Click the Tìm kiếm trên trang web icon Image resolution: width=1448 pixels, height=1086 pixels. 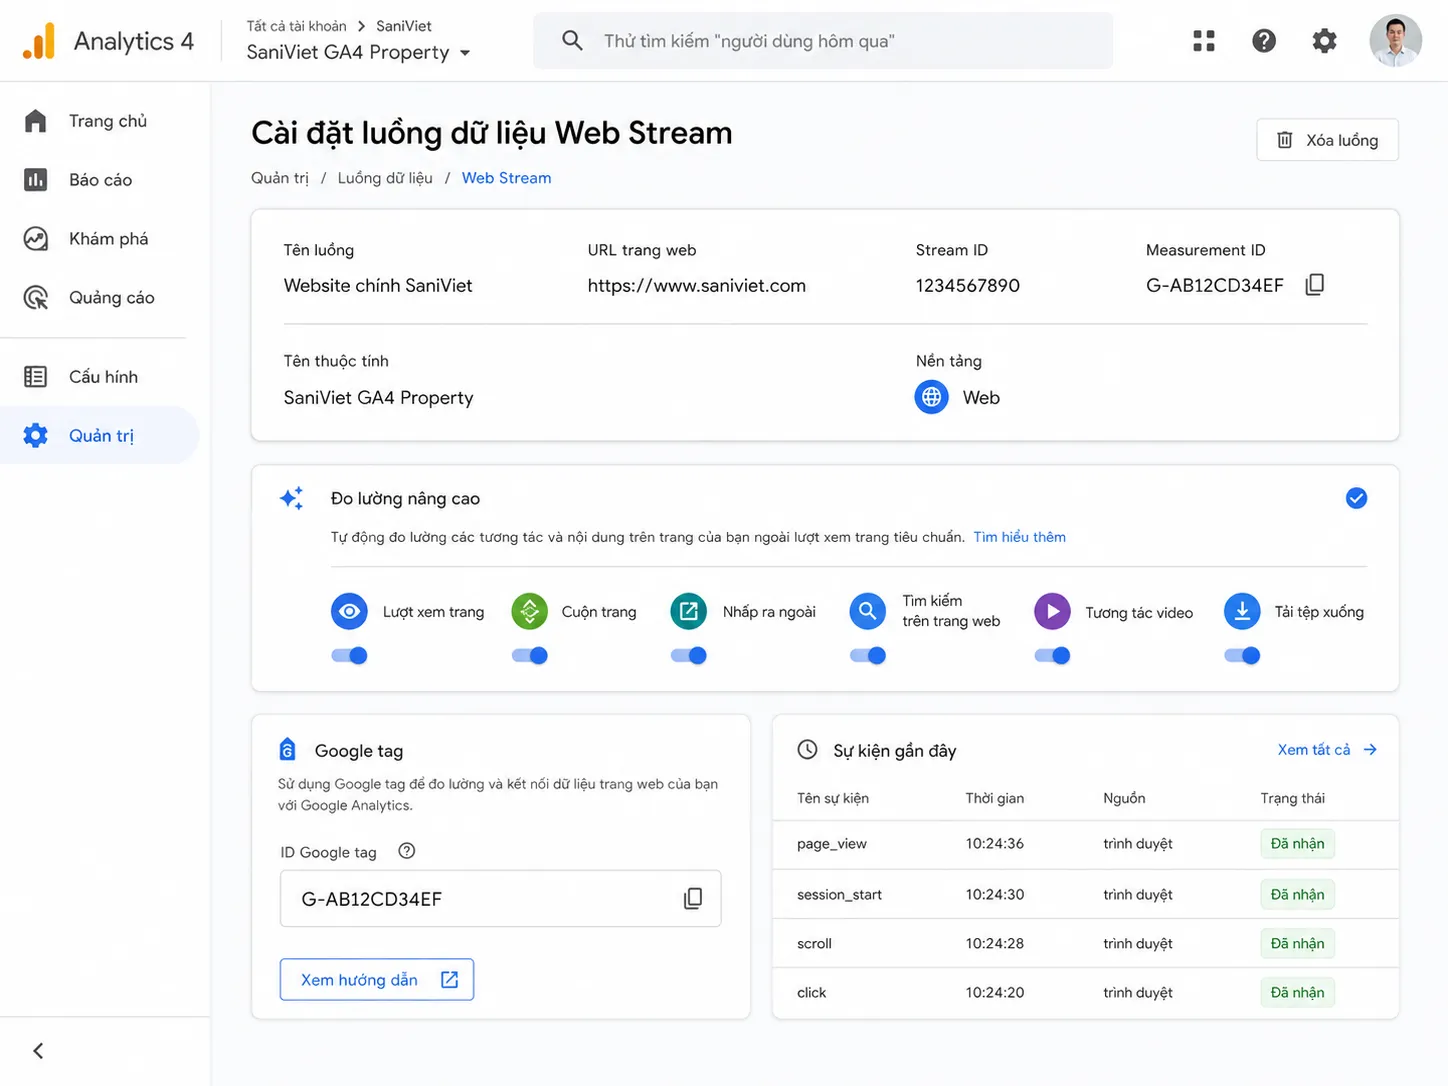[x=867, y=611]
